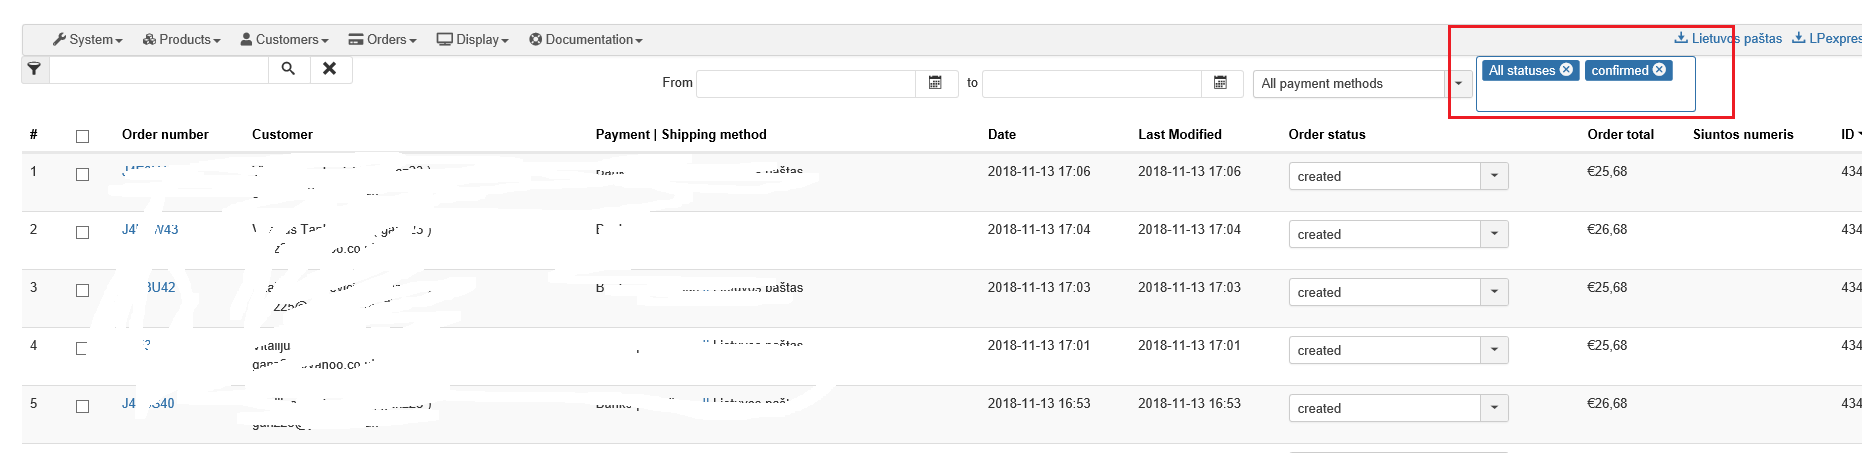1862x453 pixels.
Task: Click the filter funnel icon
Action: (x=35, y=69)
